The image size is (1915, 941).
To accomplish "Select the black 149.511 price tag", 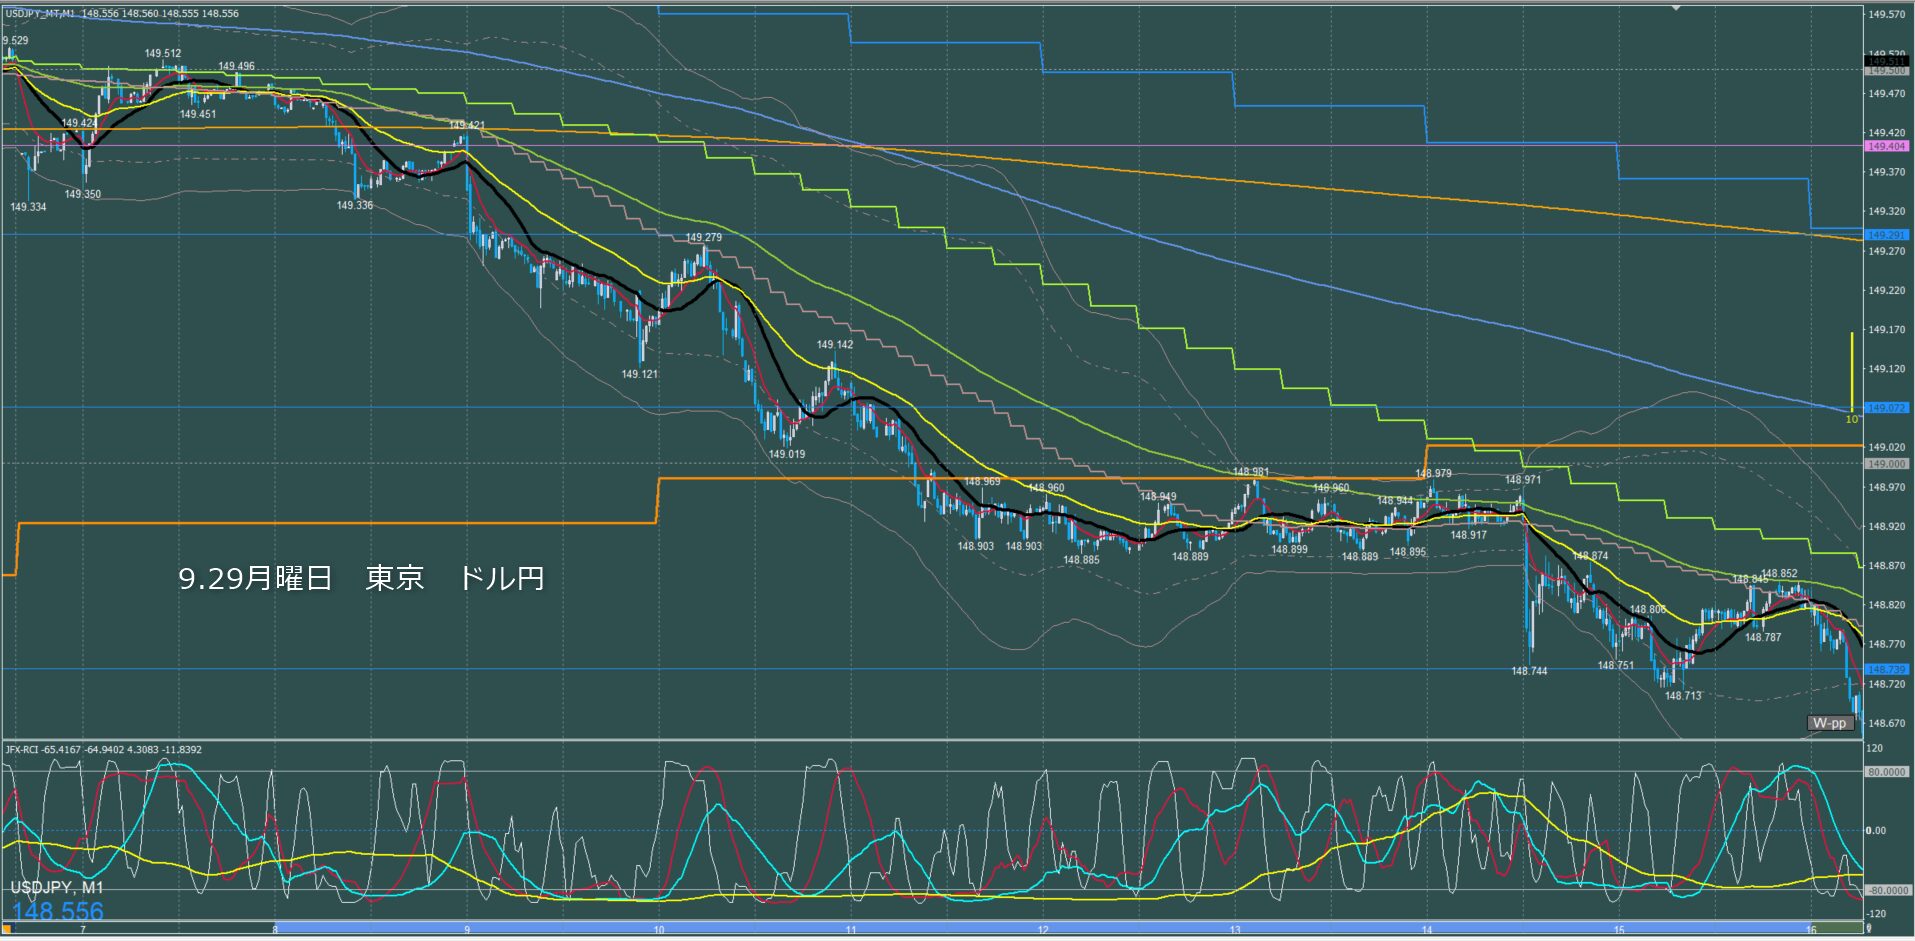I will (1886, 61).
